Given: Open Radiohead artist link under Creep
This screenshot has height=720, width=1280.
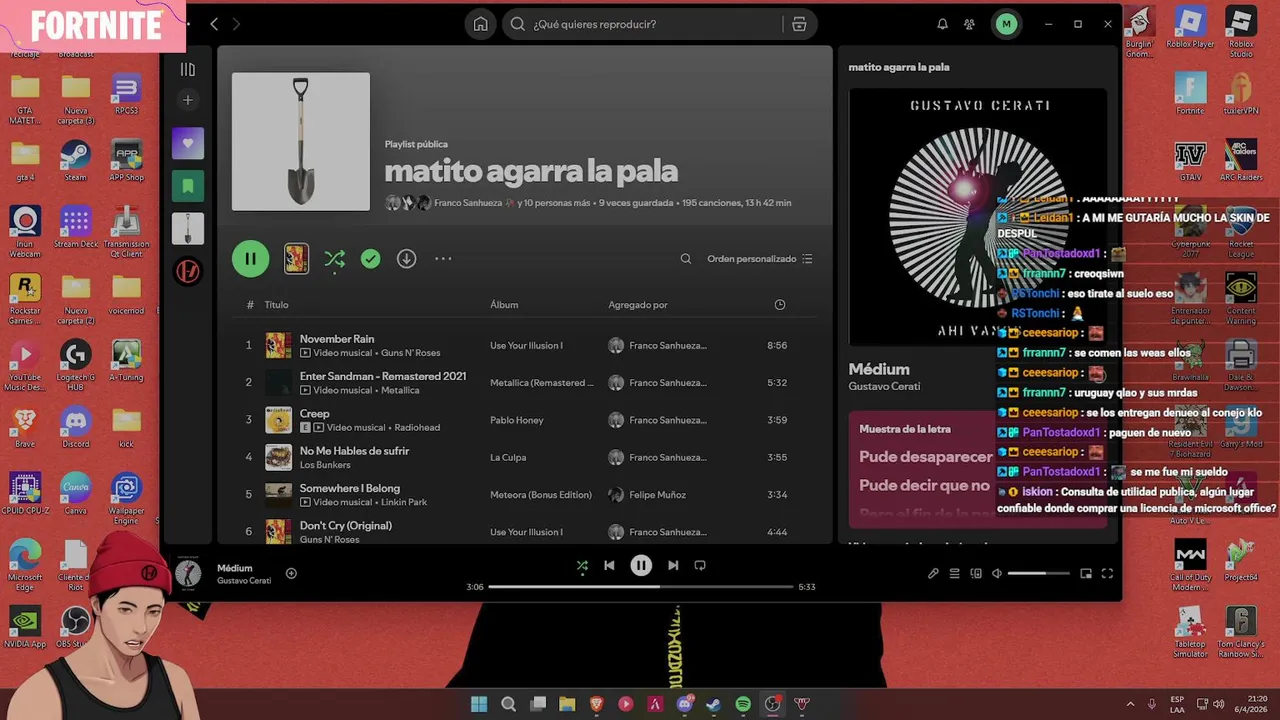Looking at the screenshot, I should click(417, 427).
